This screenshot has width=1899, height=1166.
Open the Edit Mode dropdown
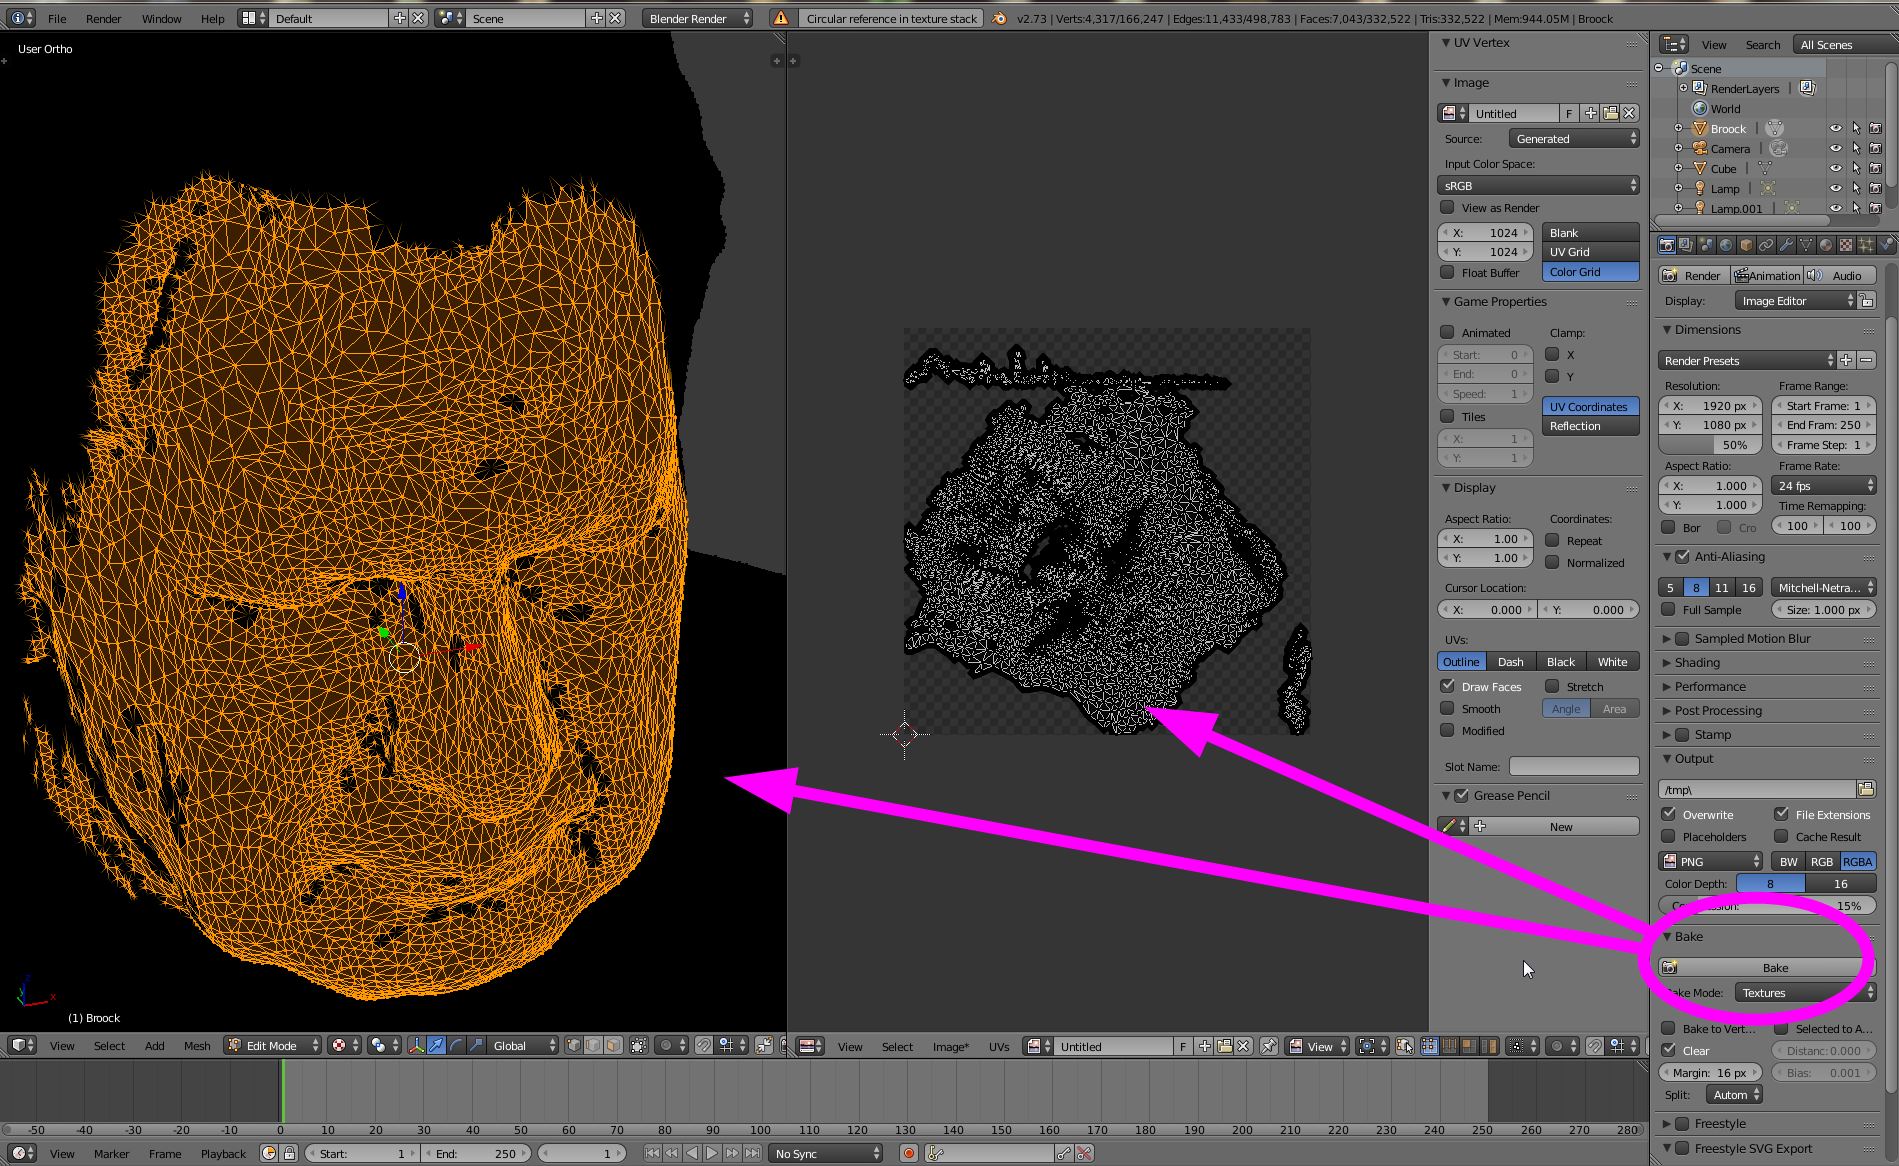(272, 1046)
